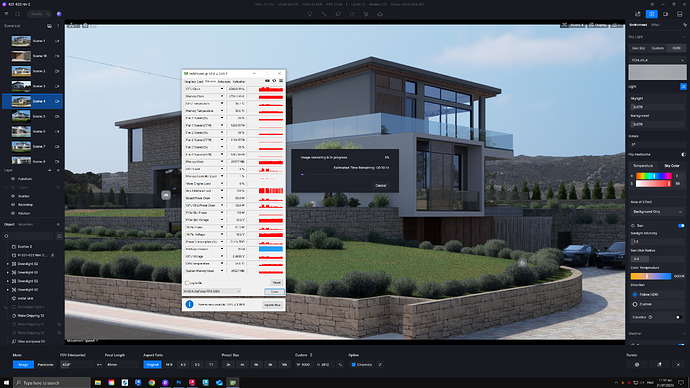Viewport: 690px width, 388px height.
Task: Open the GPU Clock sensor dropdown arrow
Action: click(222, 89)
